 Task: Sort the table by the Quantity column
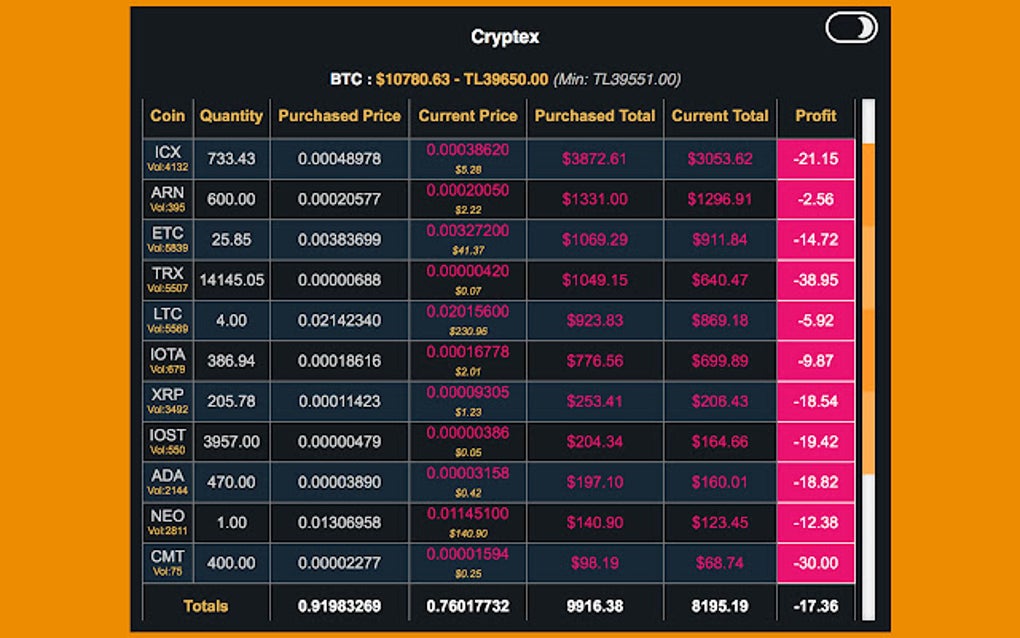pos(231,116)
